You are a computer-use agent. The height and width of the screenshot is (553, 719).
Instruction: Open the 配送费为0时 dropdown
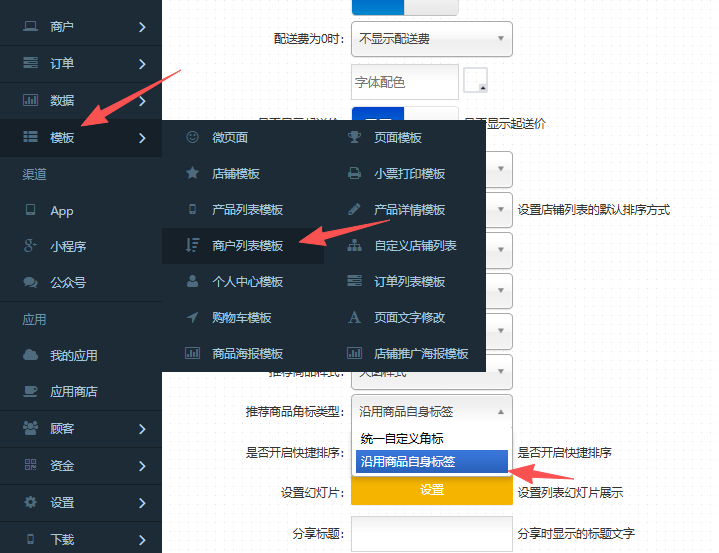432,39
